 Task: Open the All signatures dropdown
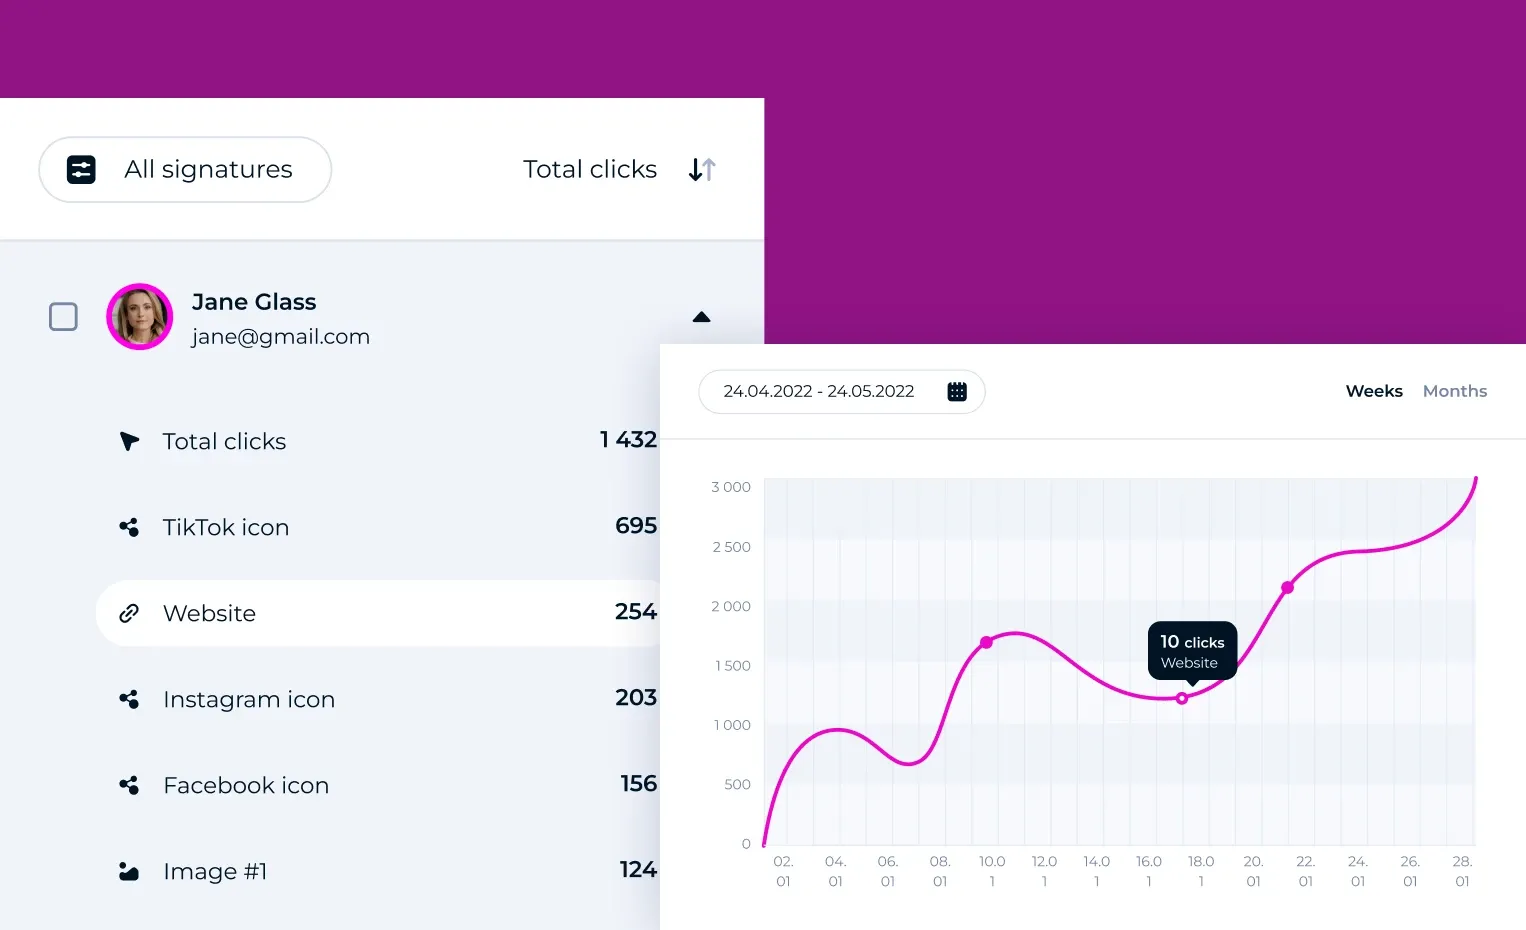point(184,169)
